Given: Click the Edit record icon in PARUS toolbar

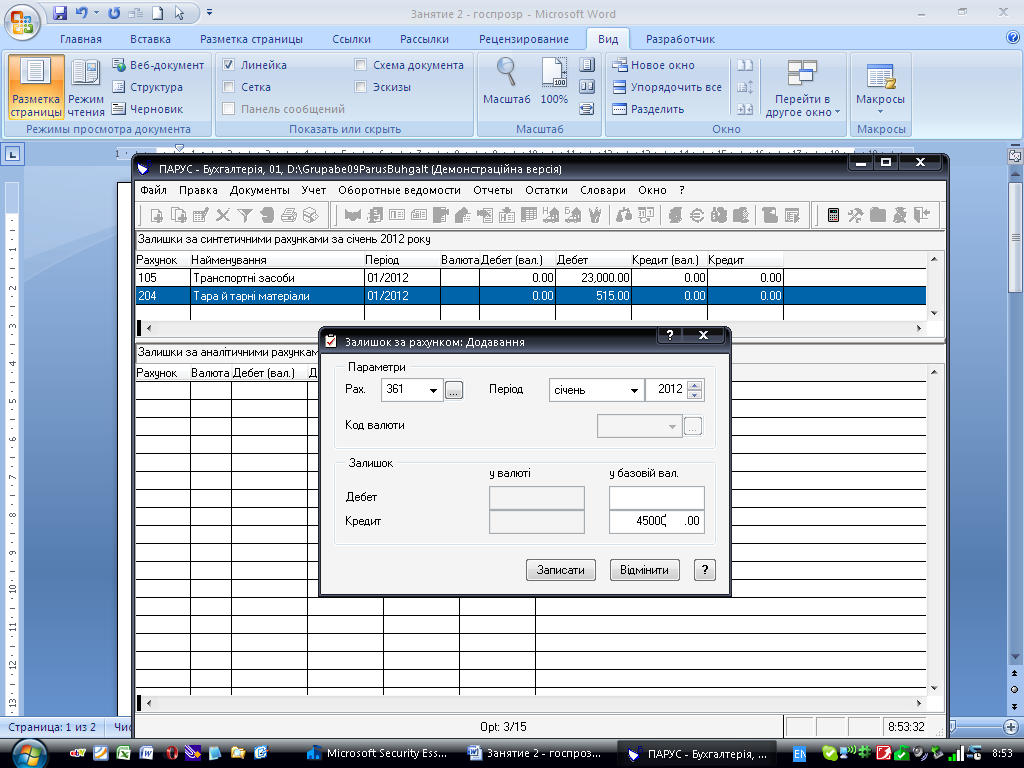Looking at the screenshot, I should pyautogui.click(x=200, y=215).
